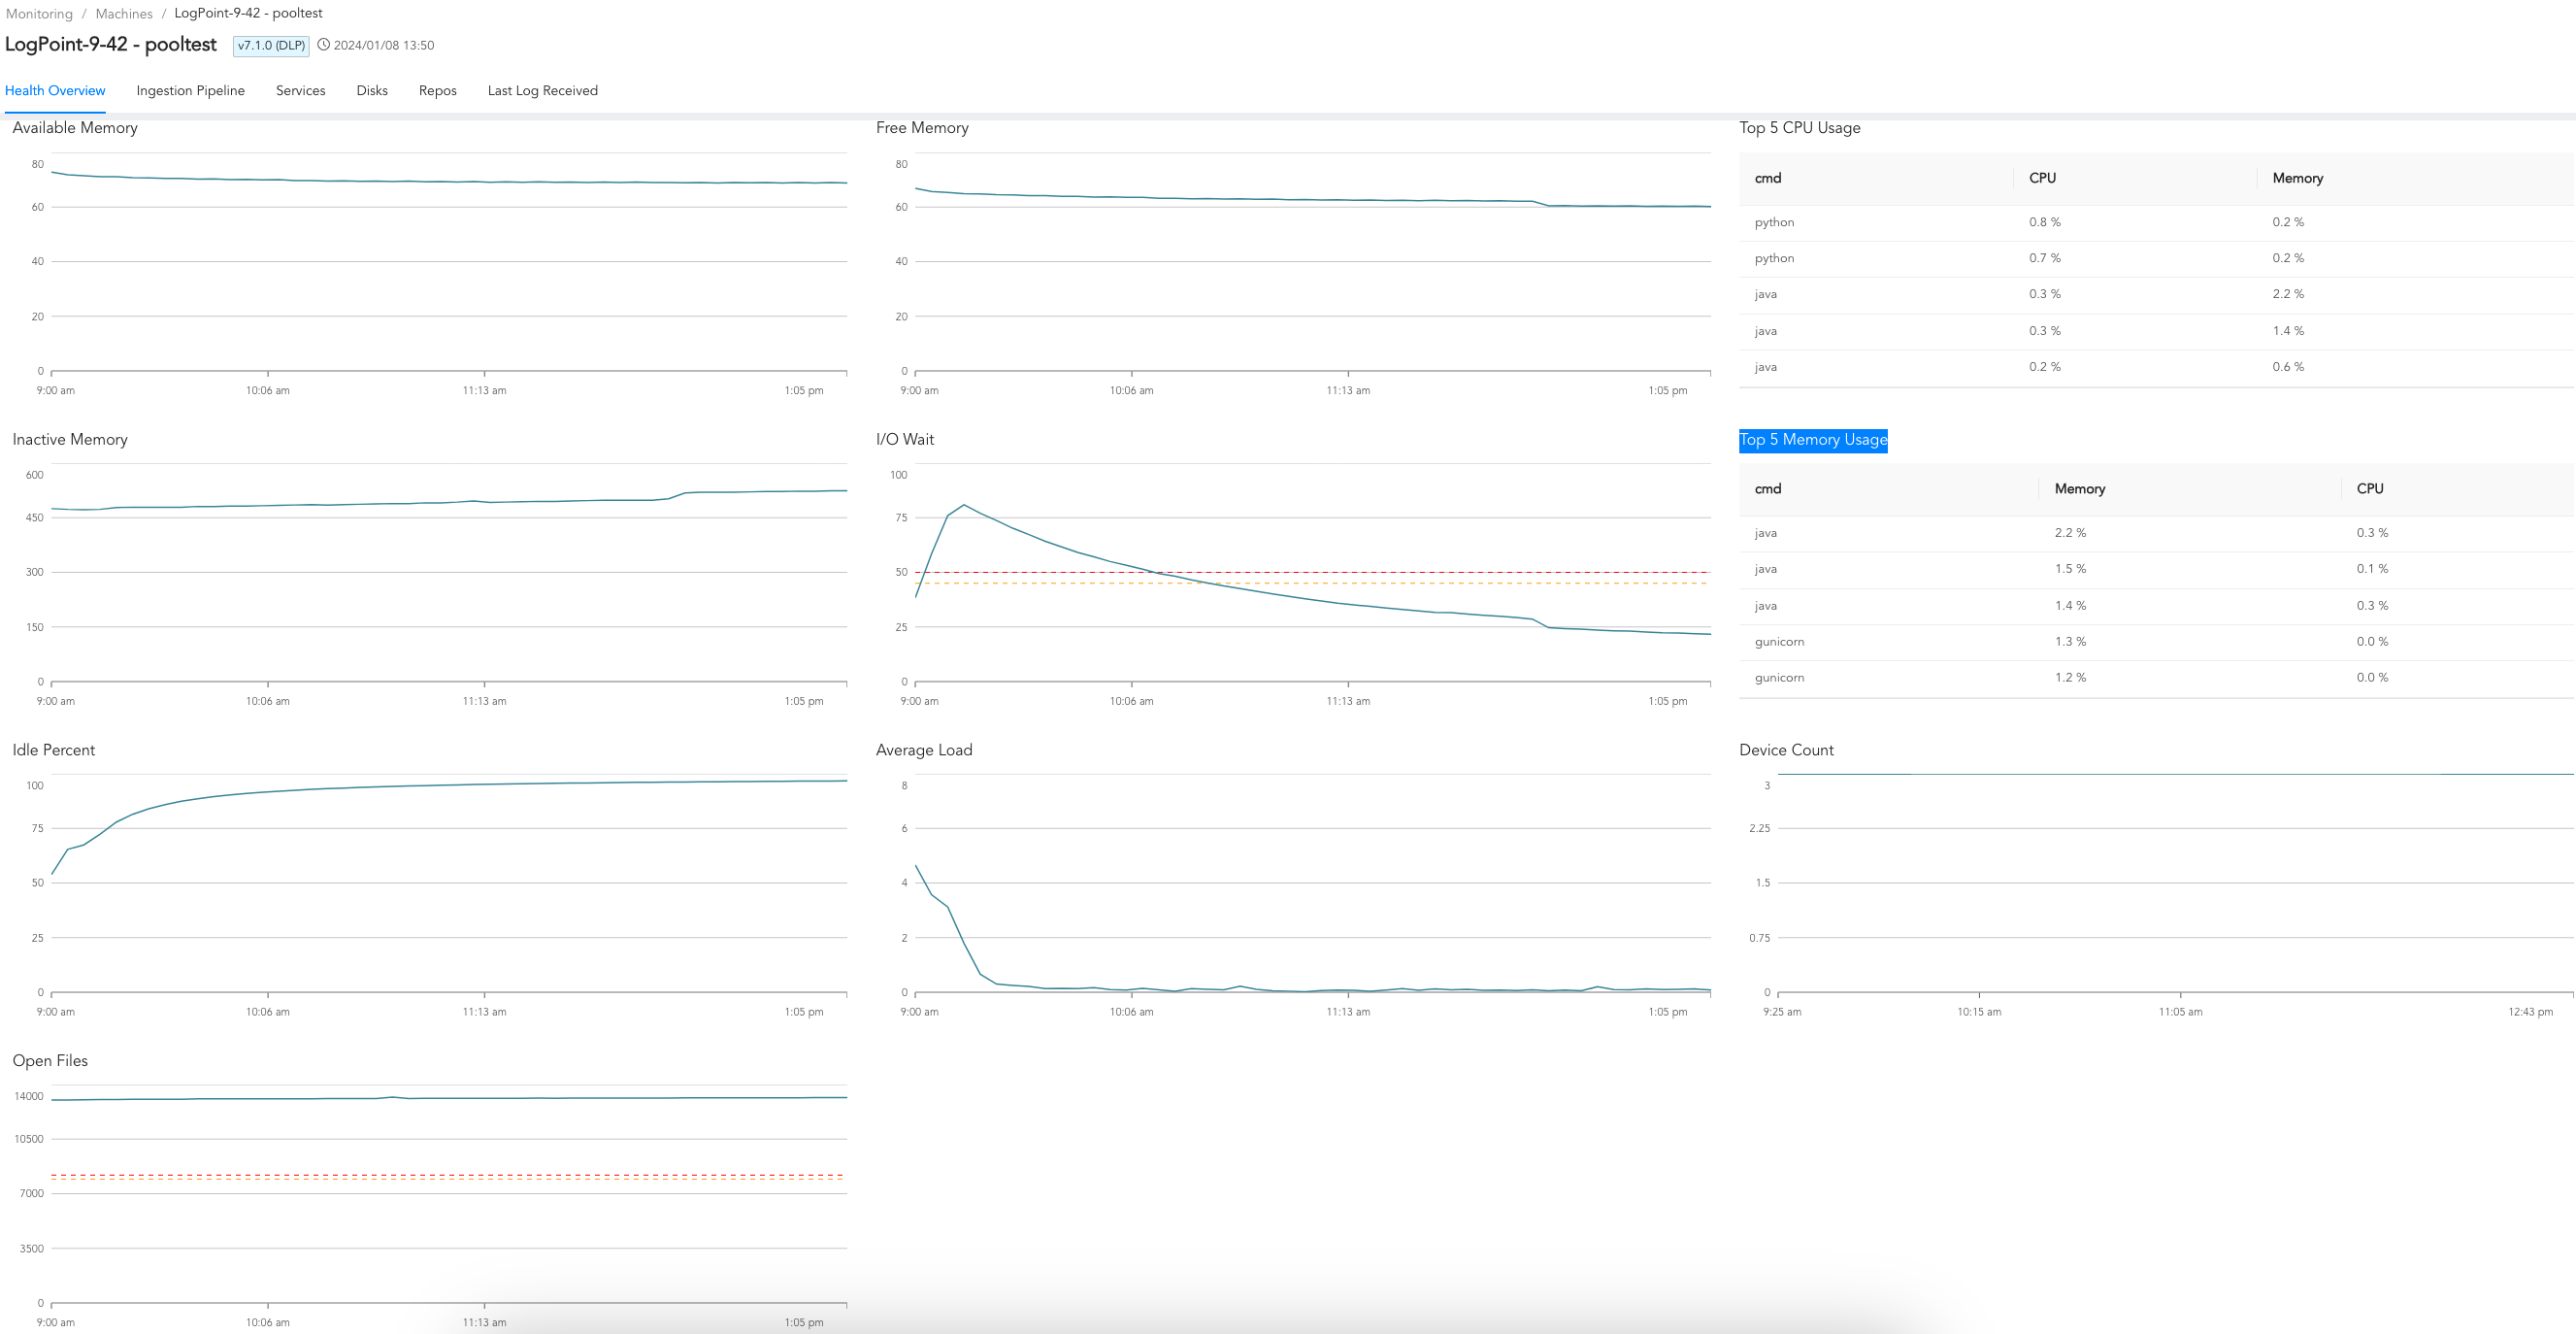Navigate to Machines via the breadcrumb
Viewport: 2576px width, 1334px height.
tap(123, 13)
